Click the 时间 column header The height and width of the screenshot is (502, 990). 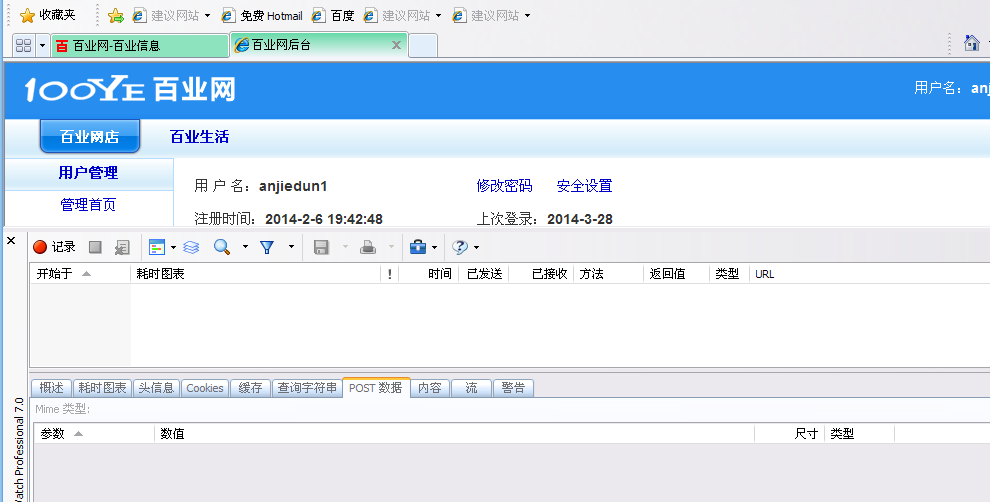click(428, 273)
